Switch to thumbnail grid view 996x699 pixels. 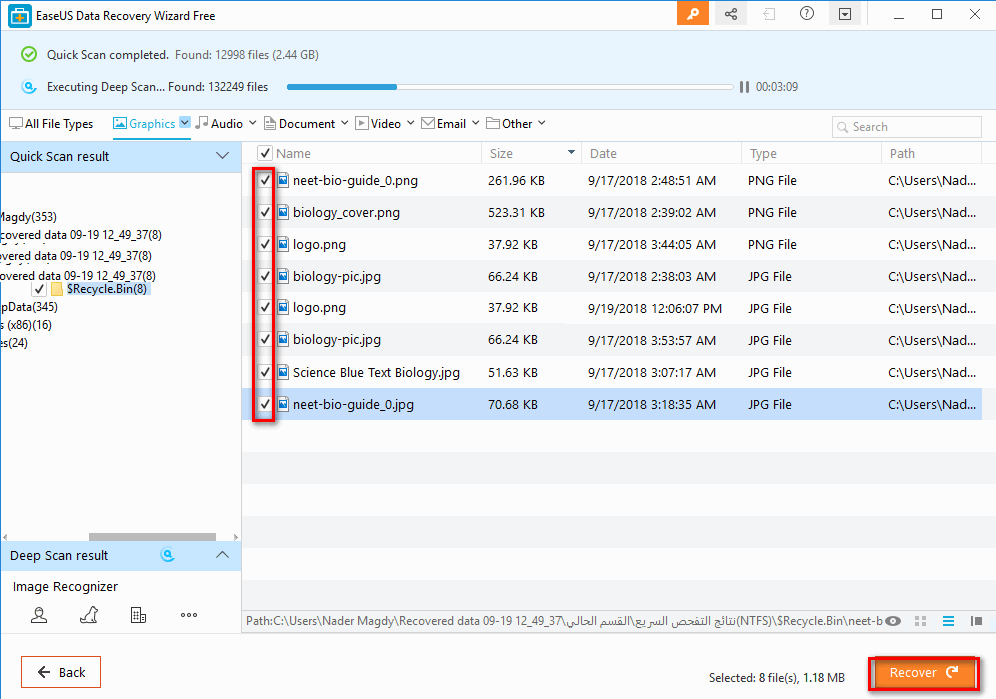[x=920, y=621]
